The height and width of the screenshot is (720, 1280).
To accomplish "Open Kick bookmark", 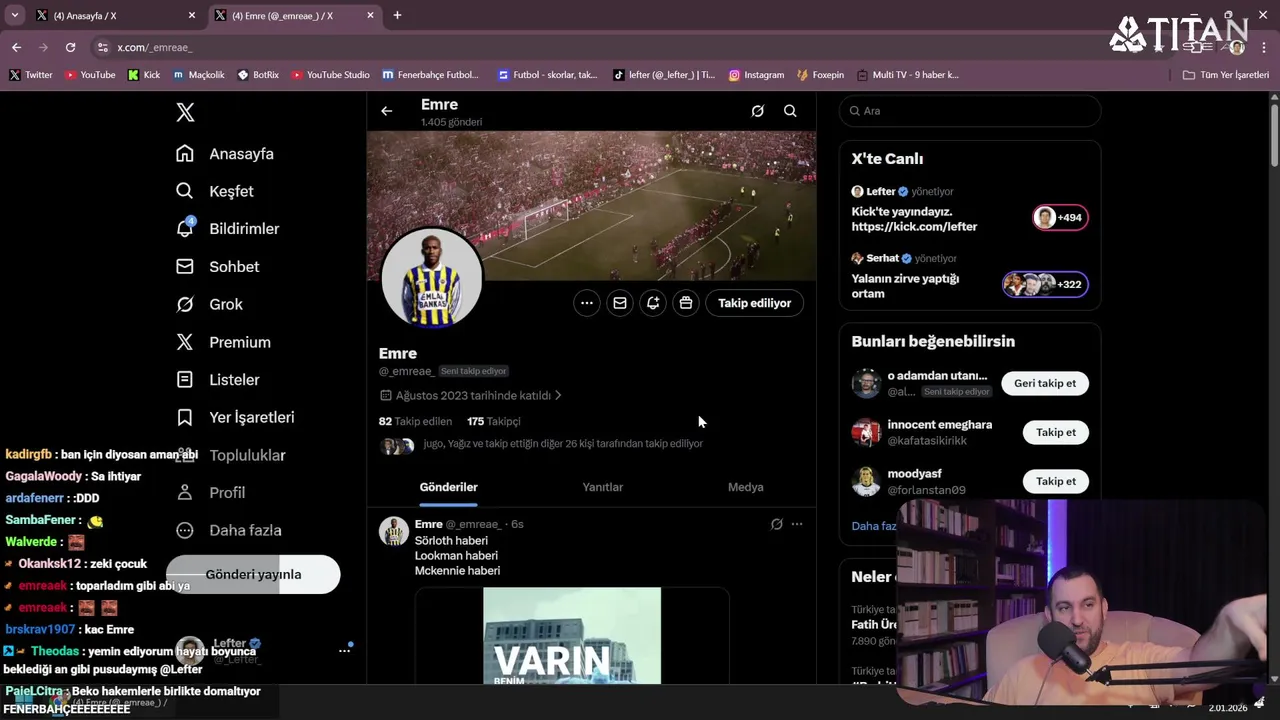I will [x=144, y=75].
